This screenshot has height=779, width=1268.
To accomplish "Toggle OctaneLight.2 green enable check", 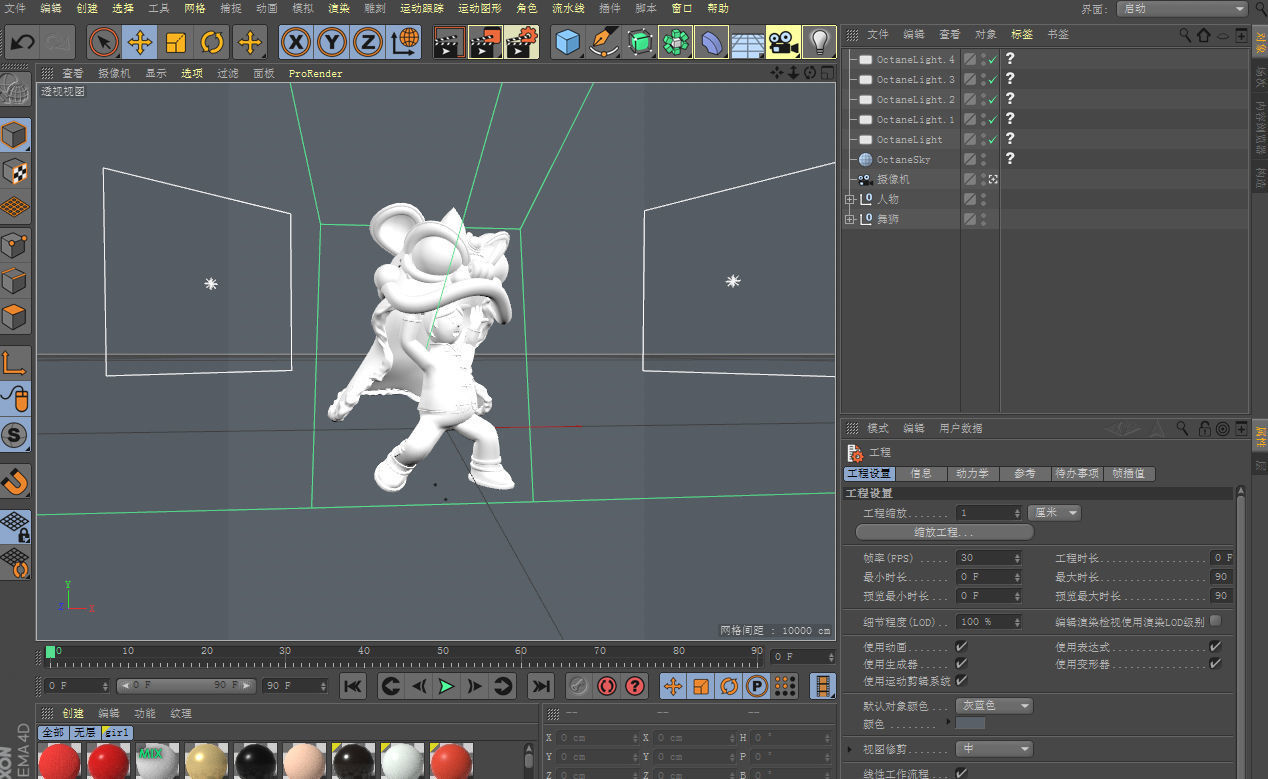I will (992, 100).
